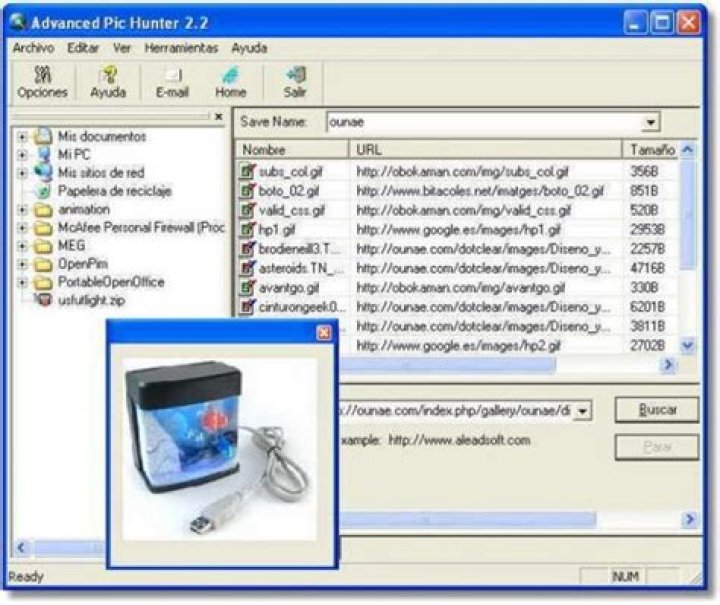Close the image preview popup
The width and height of the screenshot is (720, 605).
(324, 333)
